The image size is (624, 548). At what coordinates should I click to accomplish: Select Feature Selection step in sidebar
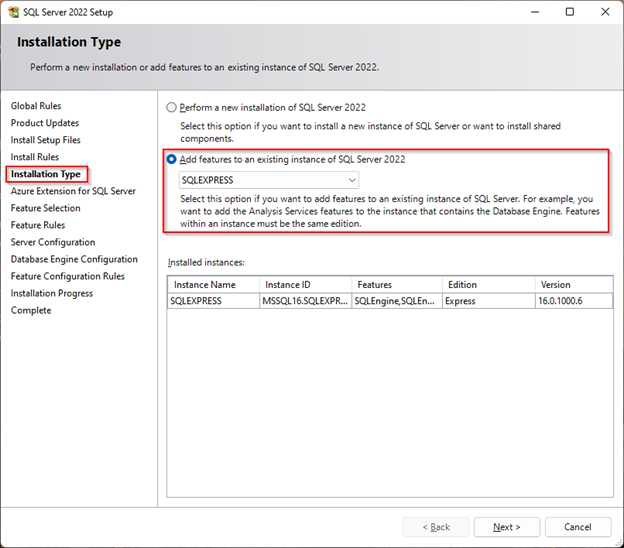(x=45, y=208)
